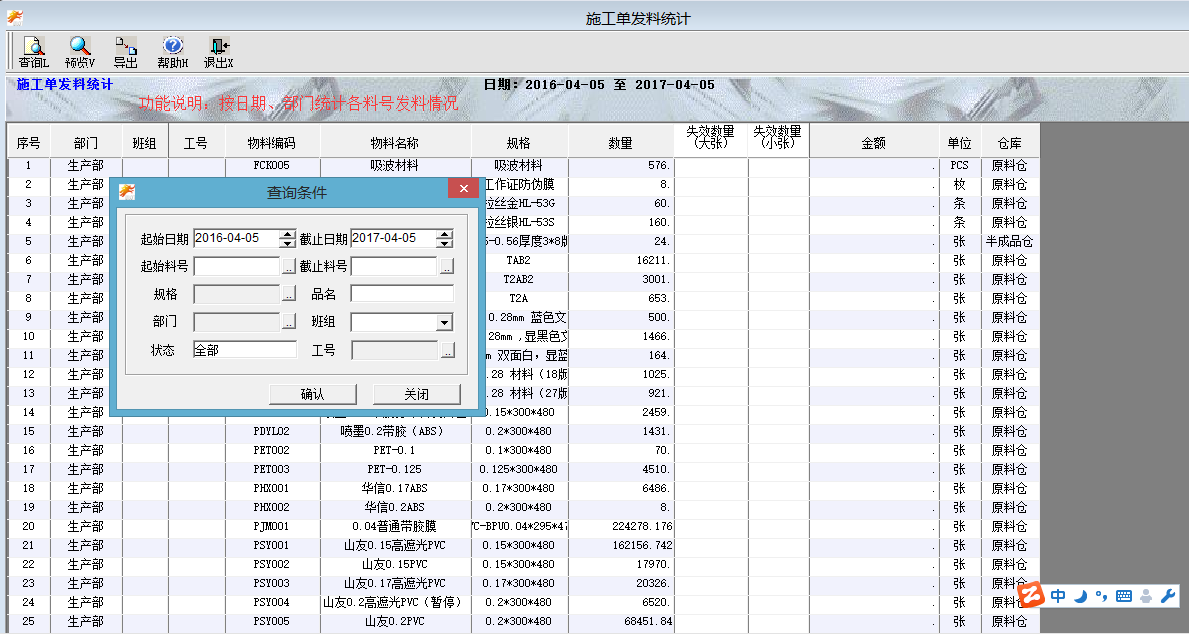Expand the 班组 dropdown arrow
Screen dimensions: 1189x635
tap(444, 322)
